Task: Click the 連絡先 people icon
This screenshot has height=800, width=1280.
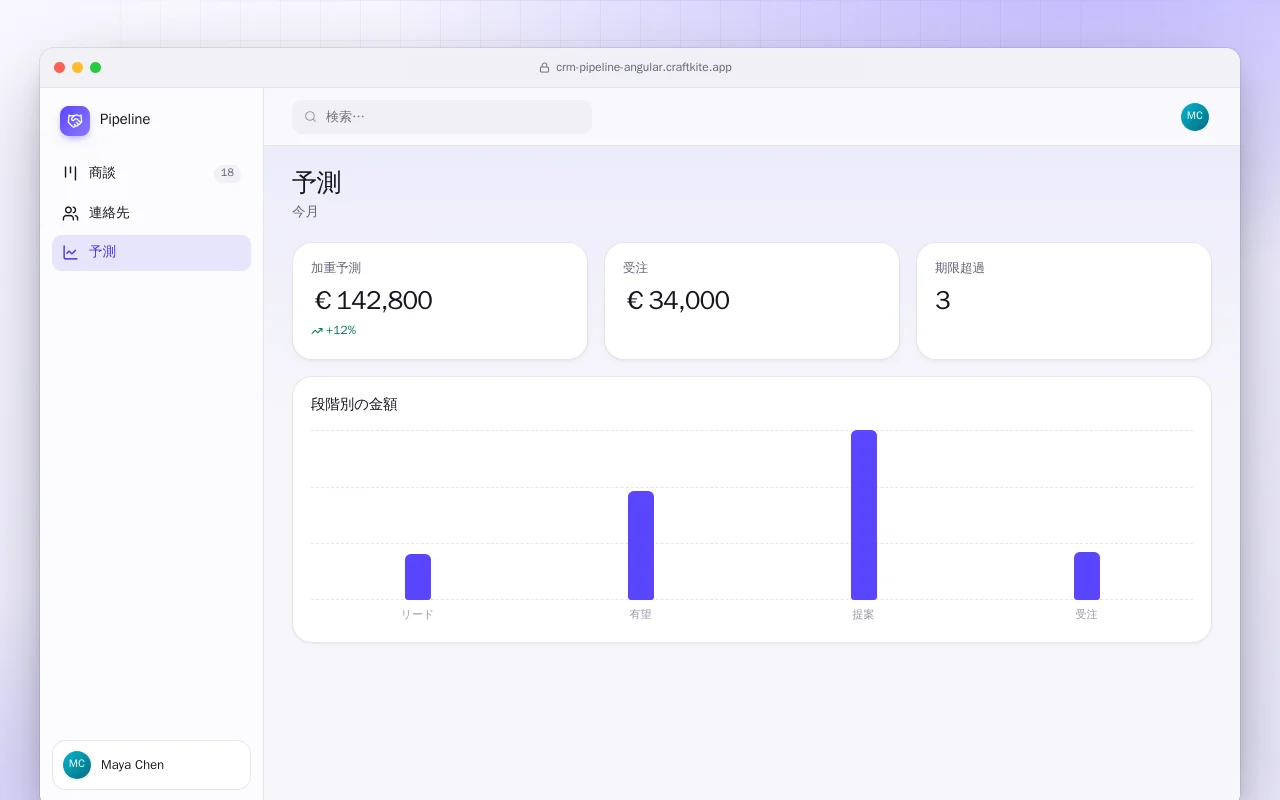Action: pos(70,213)
